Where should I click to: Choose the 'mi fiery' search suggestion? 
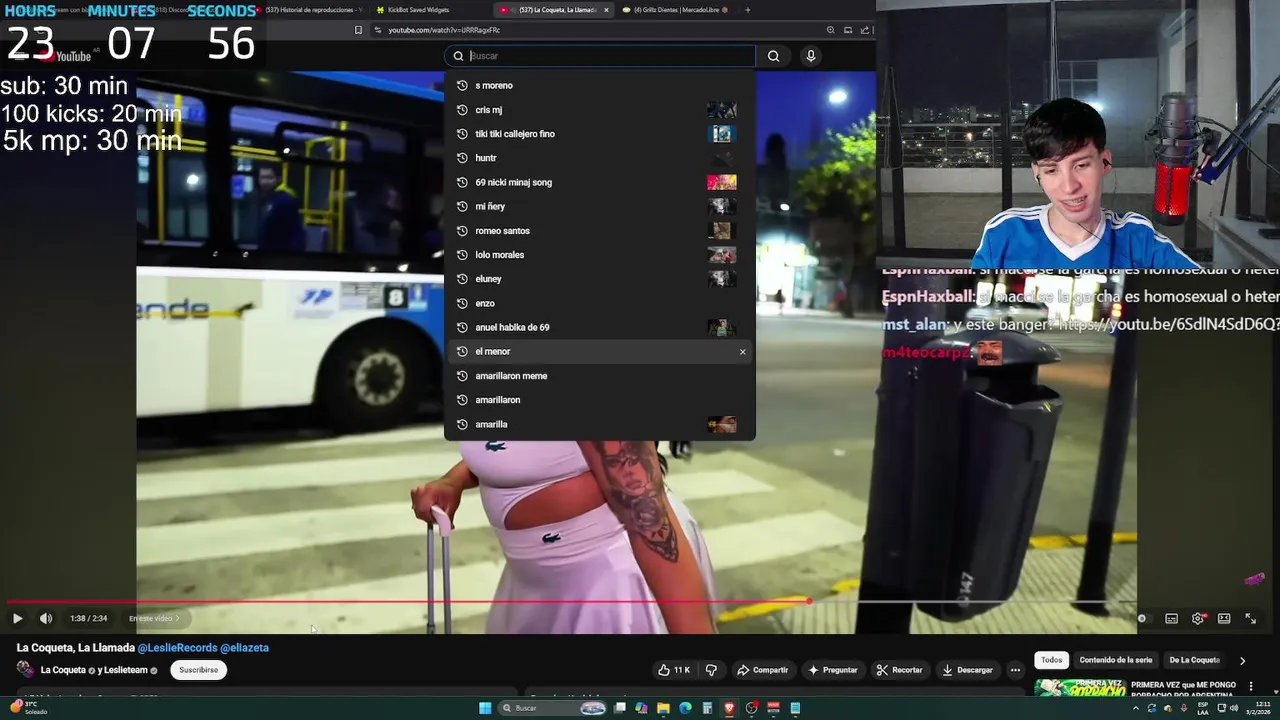[600, 206]
